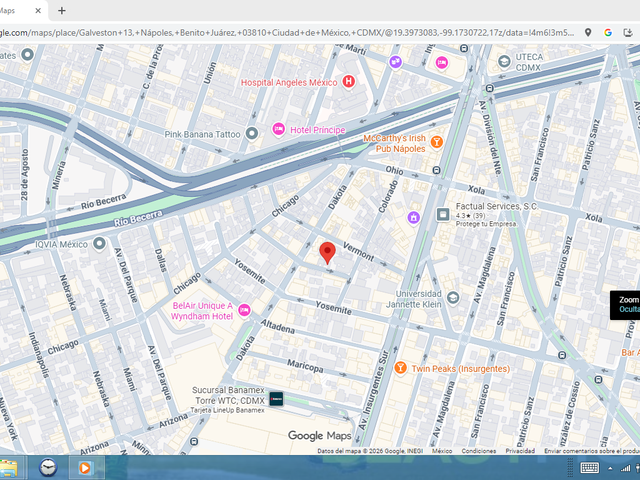
Task: Click "McCarthy's Irish Pub Nápoles" label text
Action: pos(394,143)
